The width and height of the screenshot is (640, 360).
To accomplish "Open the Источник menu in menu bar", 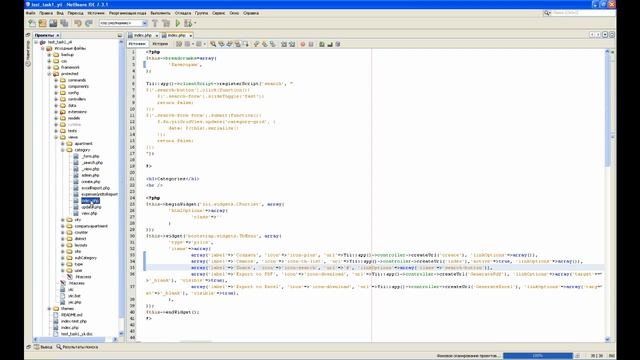I will (x=96, y=13).
